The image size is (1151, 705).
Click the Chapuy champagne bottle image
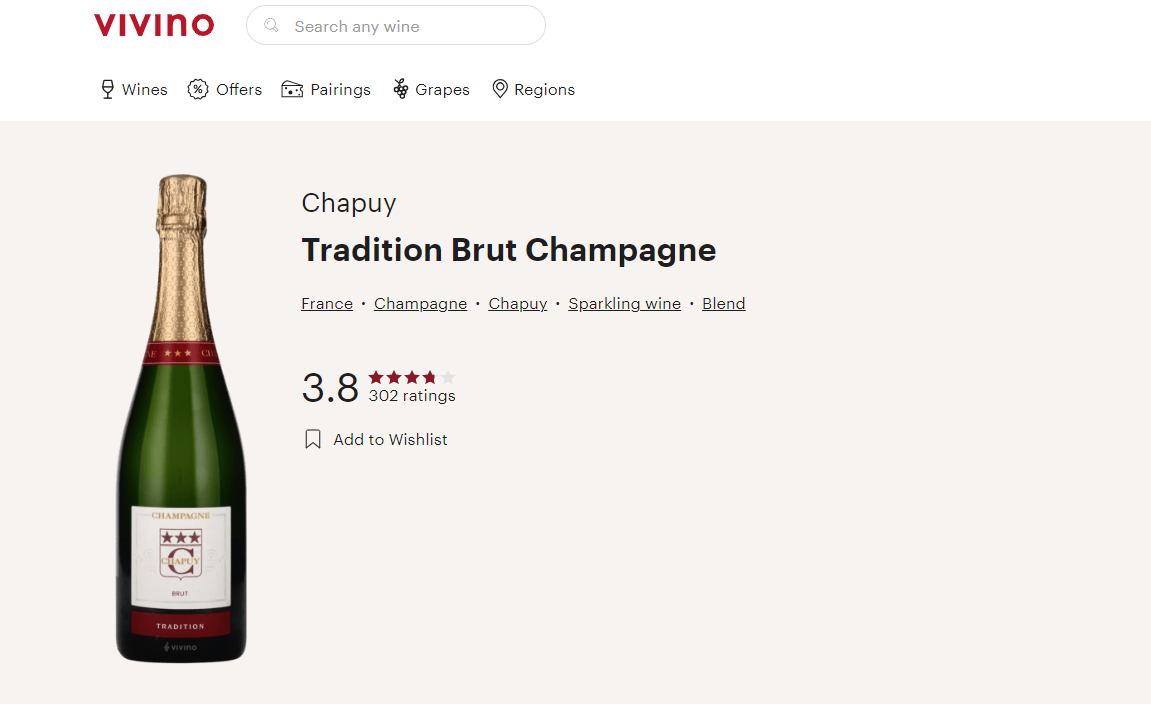(181, 420)
